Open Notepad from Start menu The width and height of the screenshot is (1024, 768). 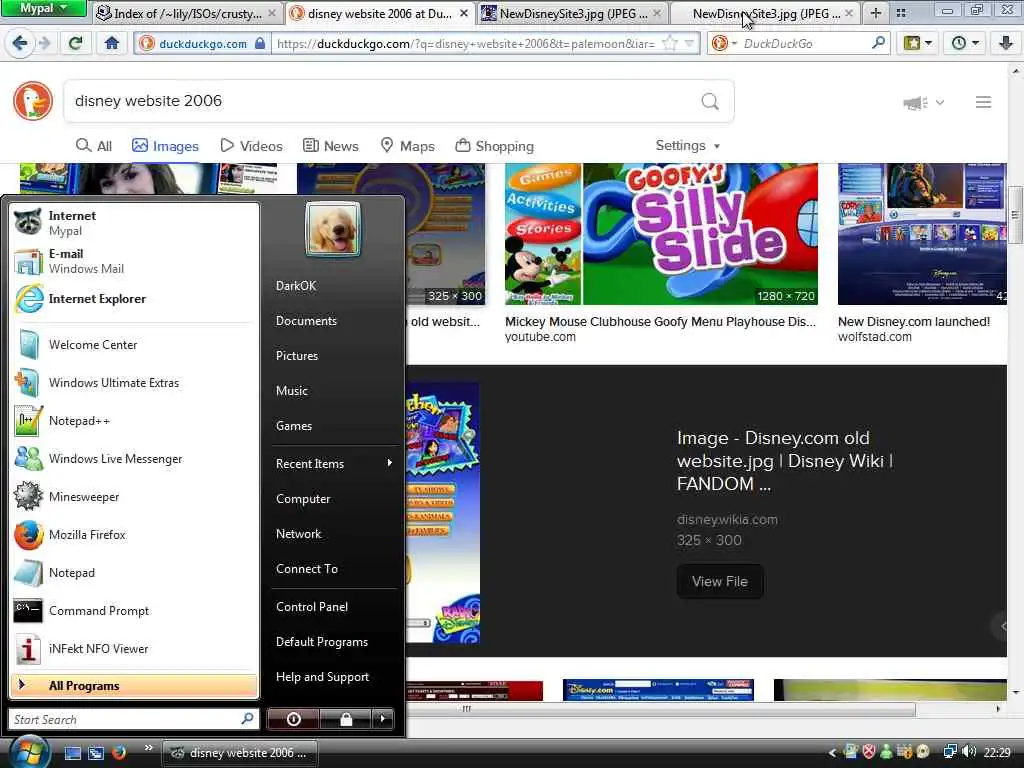tap(134, 573)
